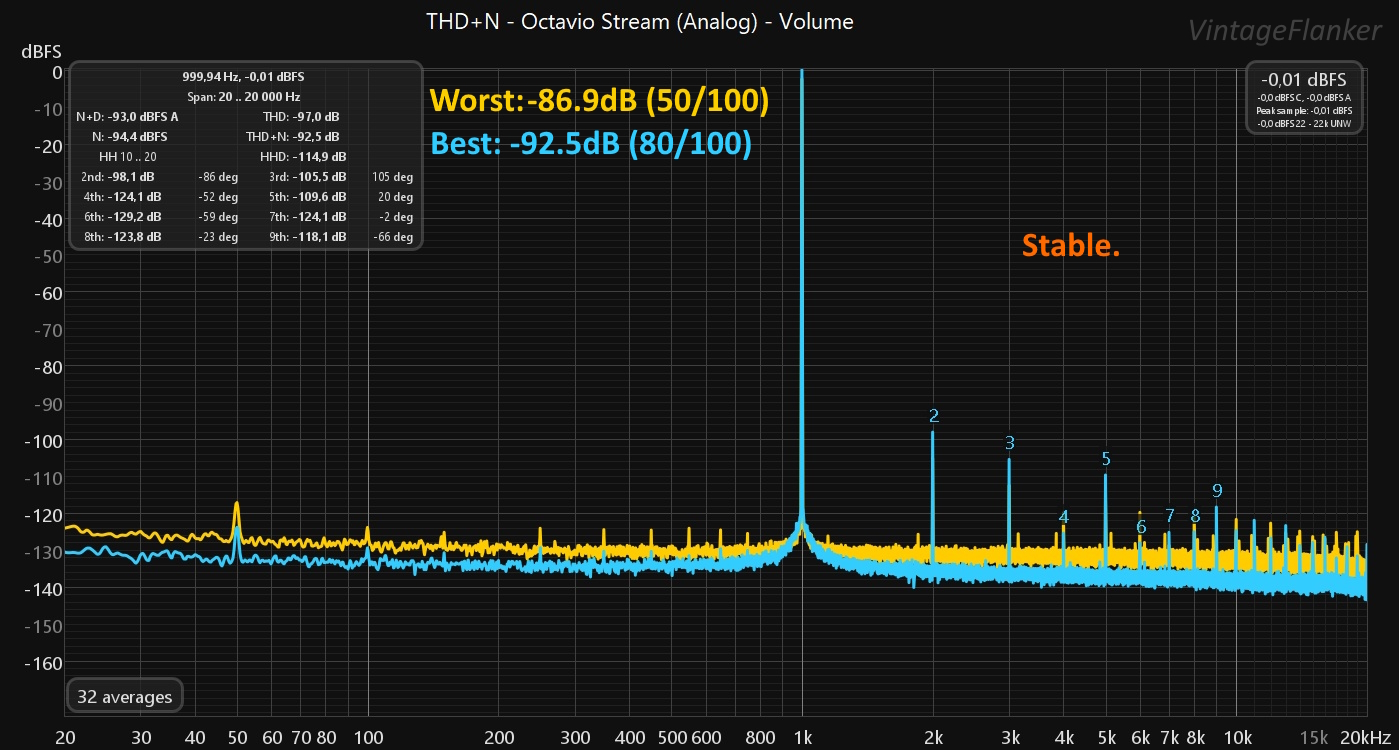Click harmonic marker "4" above the 4k peak
The height and width of the screenshot is (750, 1399).
tap(1064, 517)
